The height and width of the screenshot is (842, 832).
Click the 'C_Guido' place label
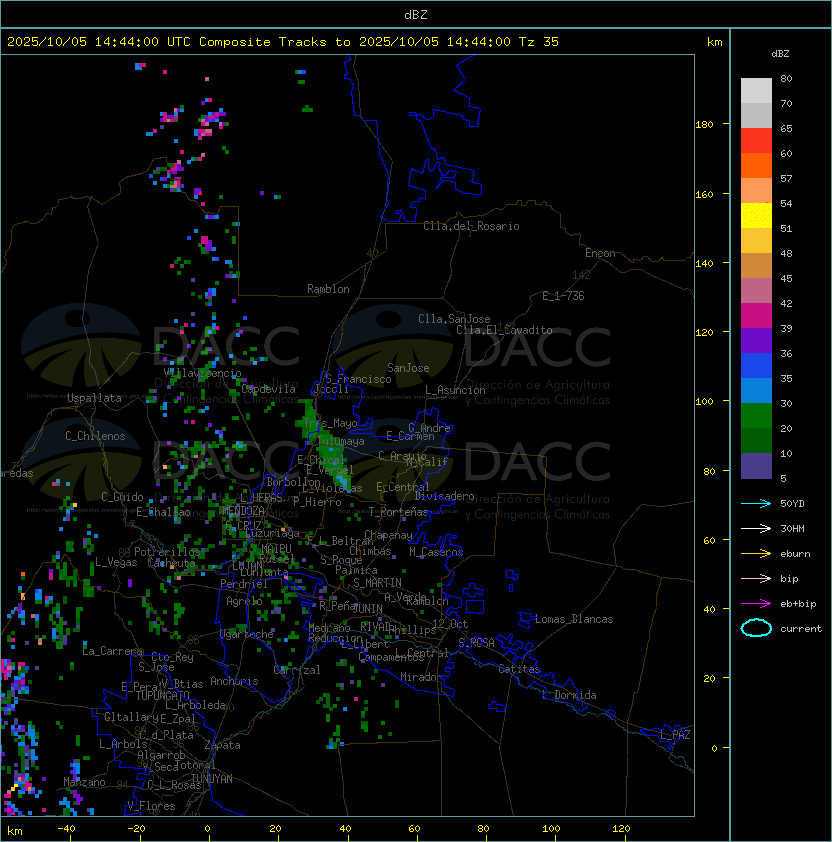point(122,497)
